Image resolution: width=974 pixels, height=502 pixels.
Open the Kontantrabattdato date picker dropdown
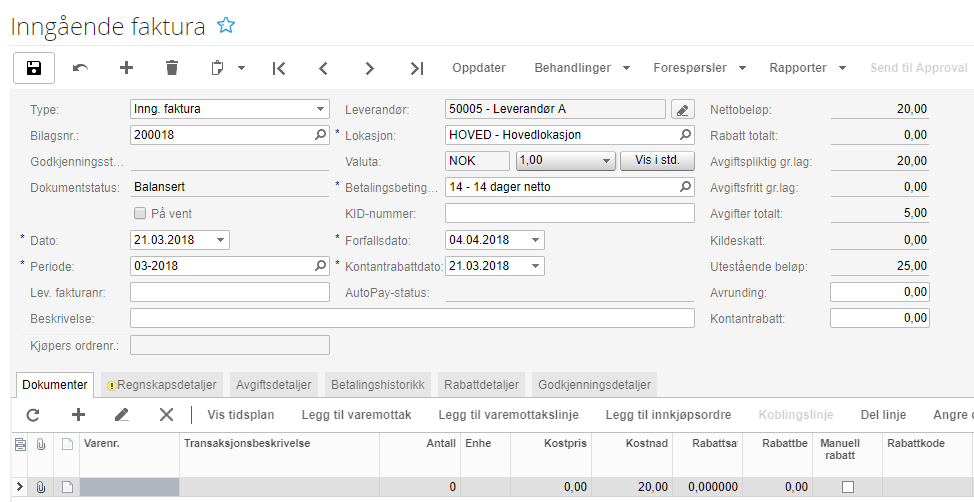point(535,266)
